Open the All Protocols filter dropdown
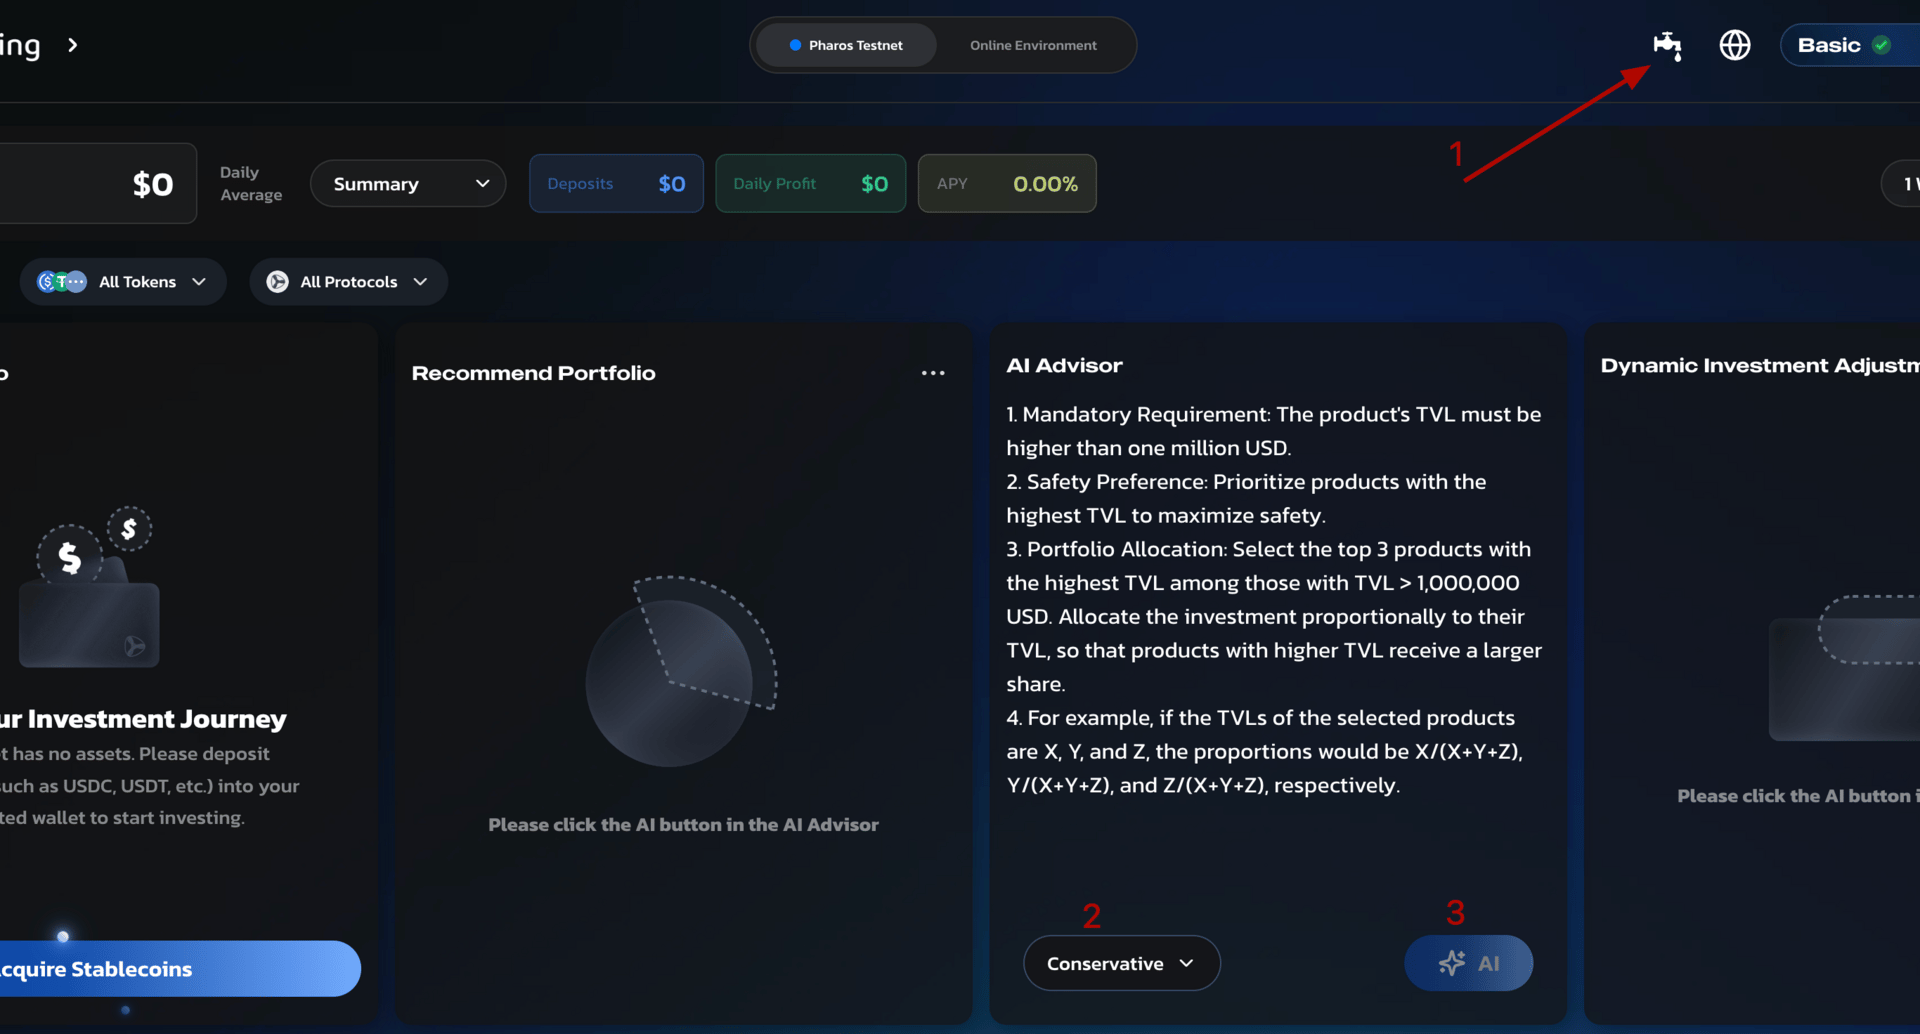Viewport: 1920px width, 1034px height. [348, 282]
